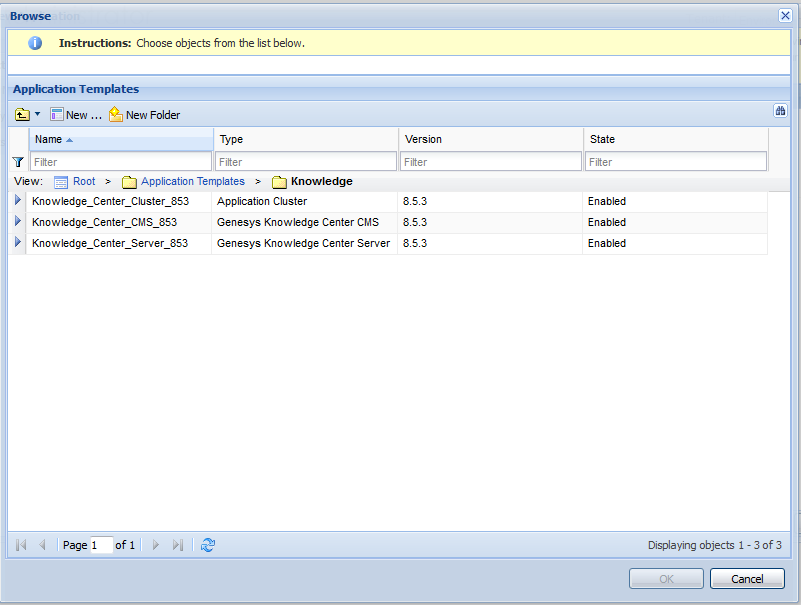Click the page number input box

click(101, 545)
